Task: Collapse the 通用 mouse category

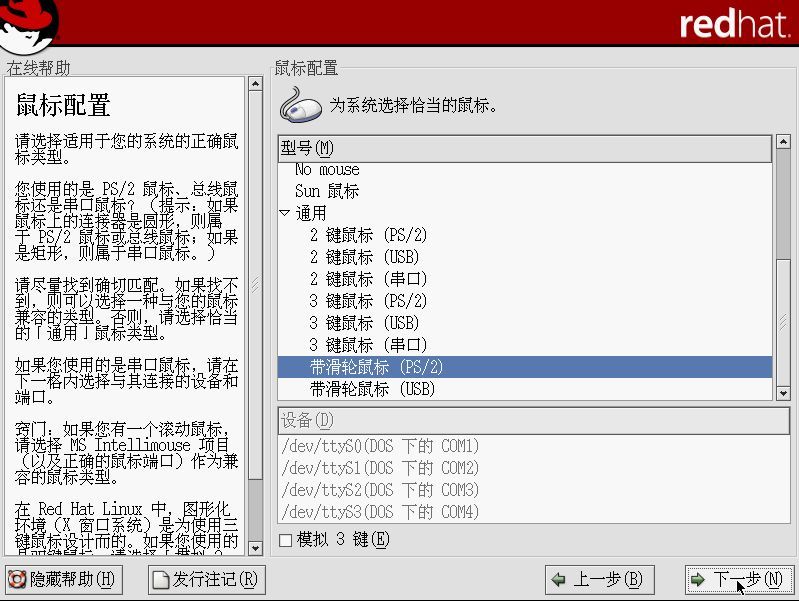Action: point(285,213)
